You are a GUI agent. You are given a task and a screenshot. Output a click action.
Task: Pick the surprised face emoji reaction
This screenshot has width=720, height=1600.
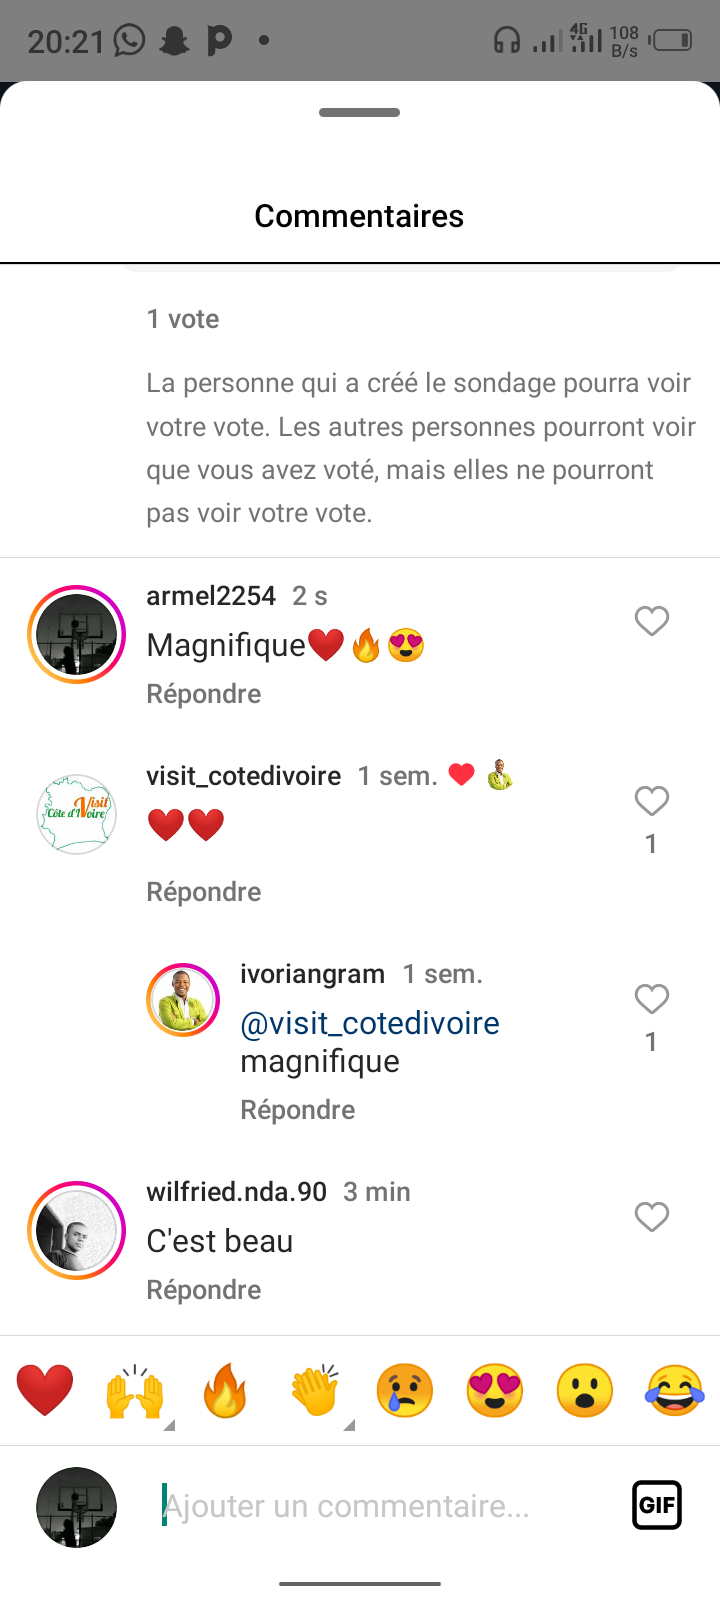click(585, 1390)
